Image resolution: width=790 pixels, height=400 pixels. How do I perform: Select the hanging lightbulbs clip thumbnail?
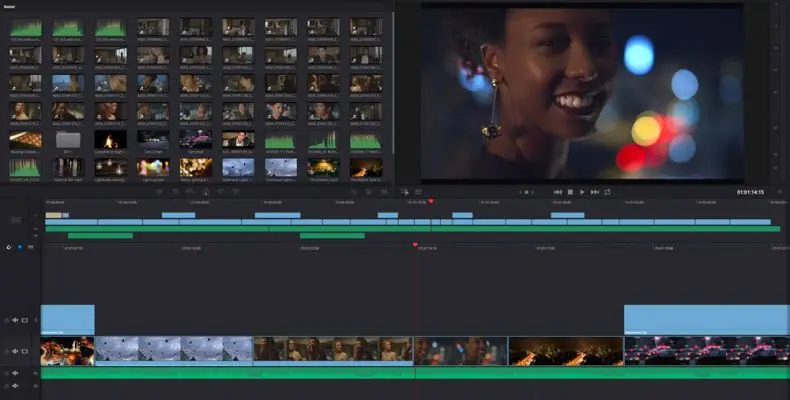111,167
